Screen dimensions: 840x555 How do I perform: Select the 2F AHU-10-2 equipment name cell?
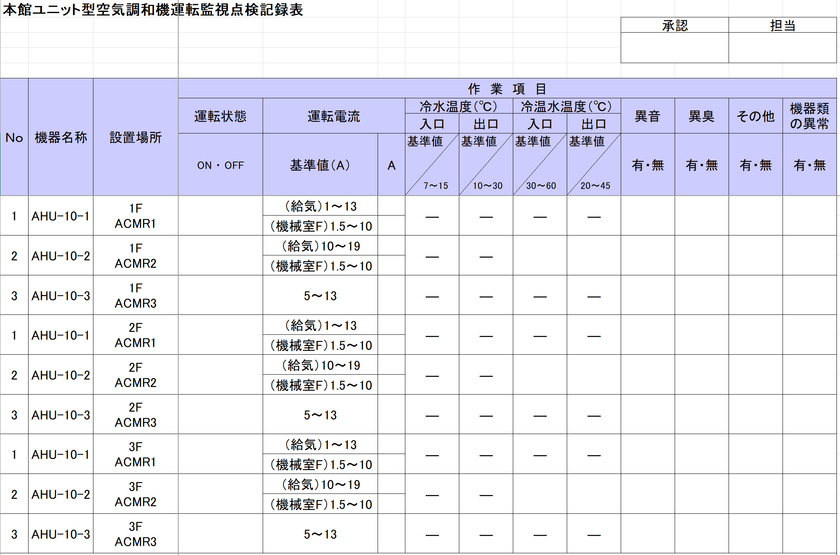[x=61, y=375]
